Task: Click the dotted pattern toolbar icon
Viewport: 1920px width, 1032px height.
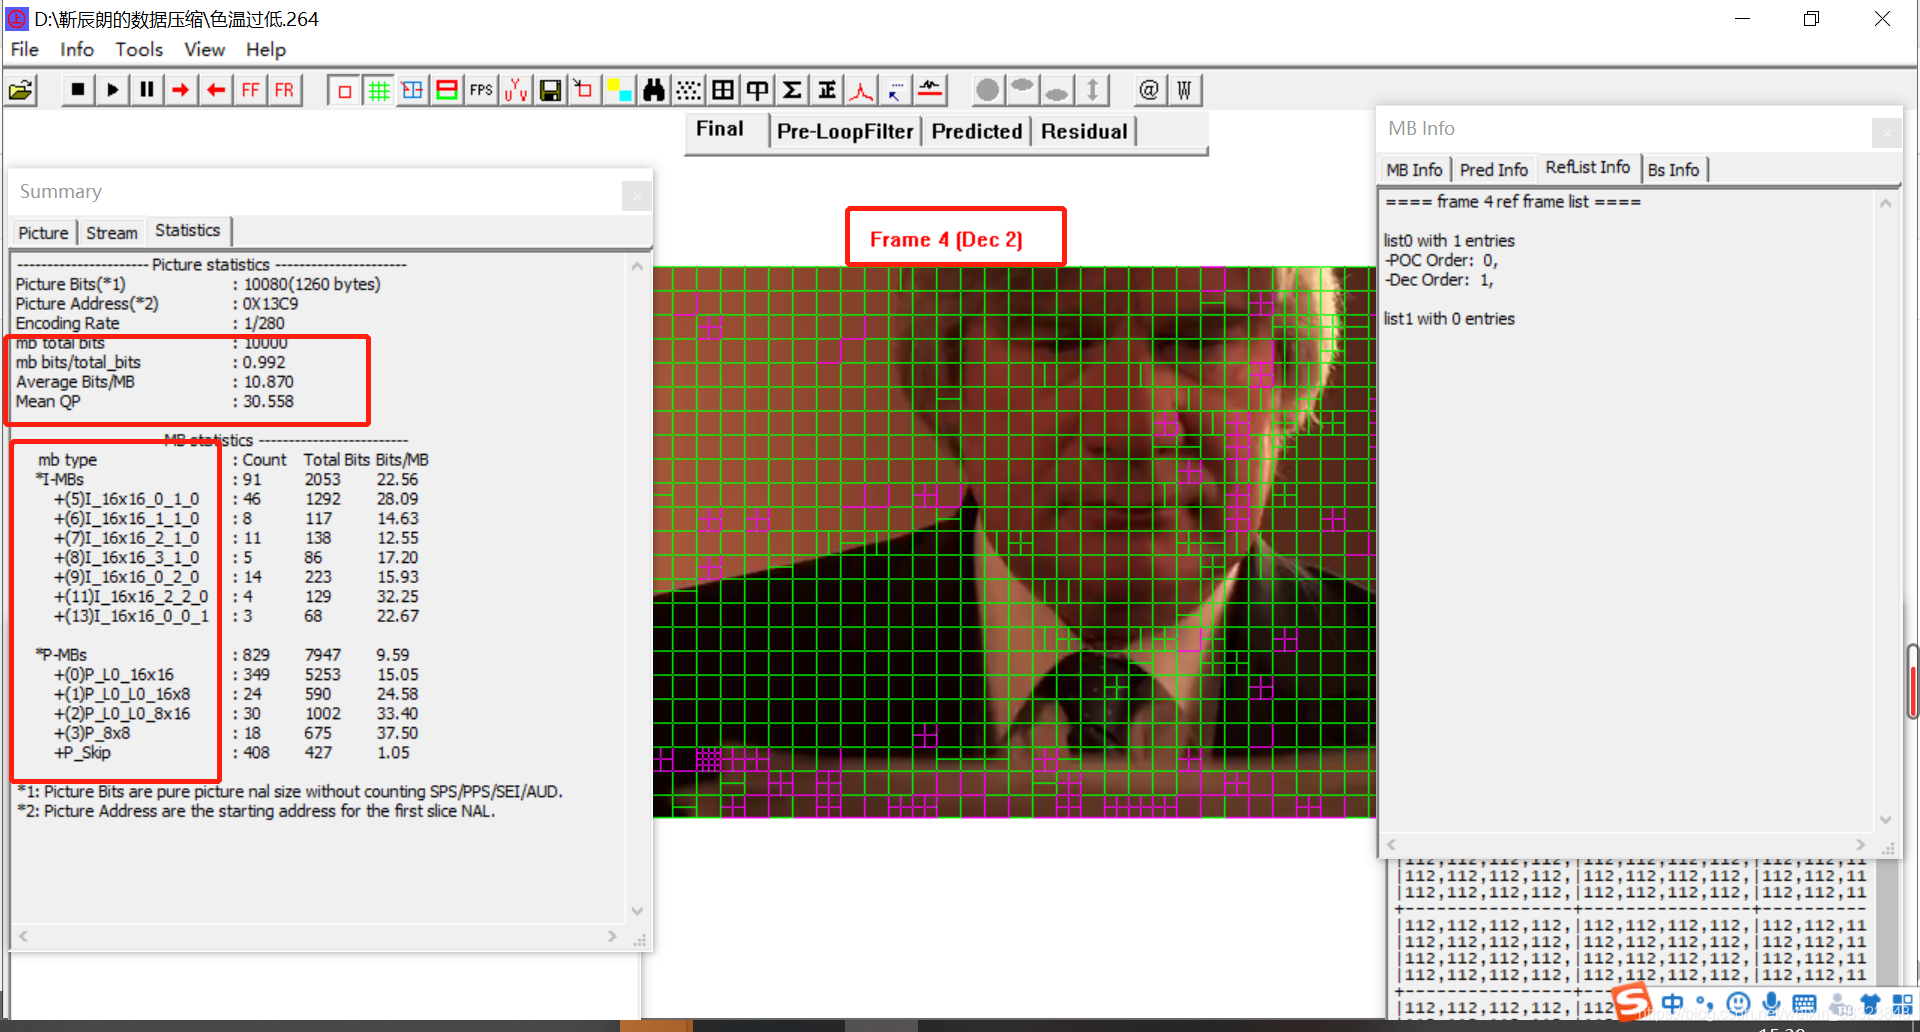Action: (x=688, y=91)
